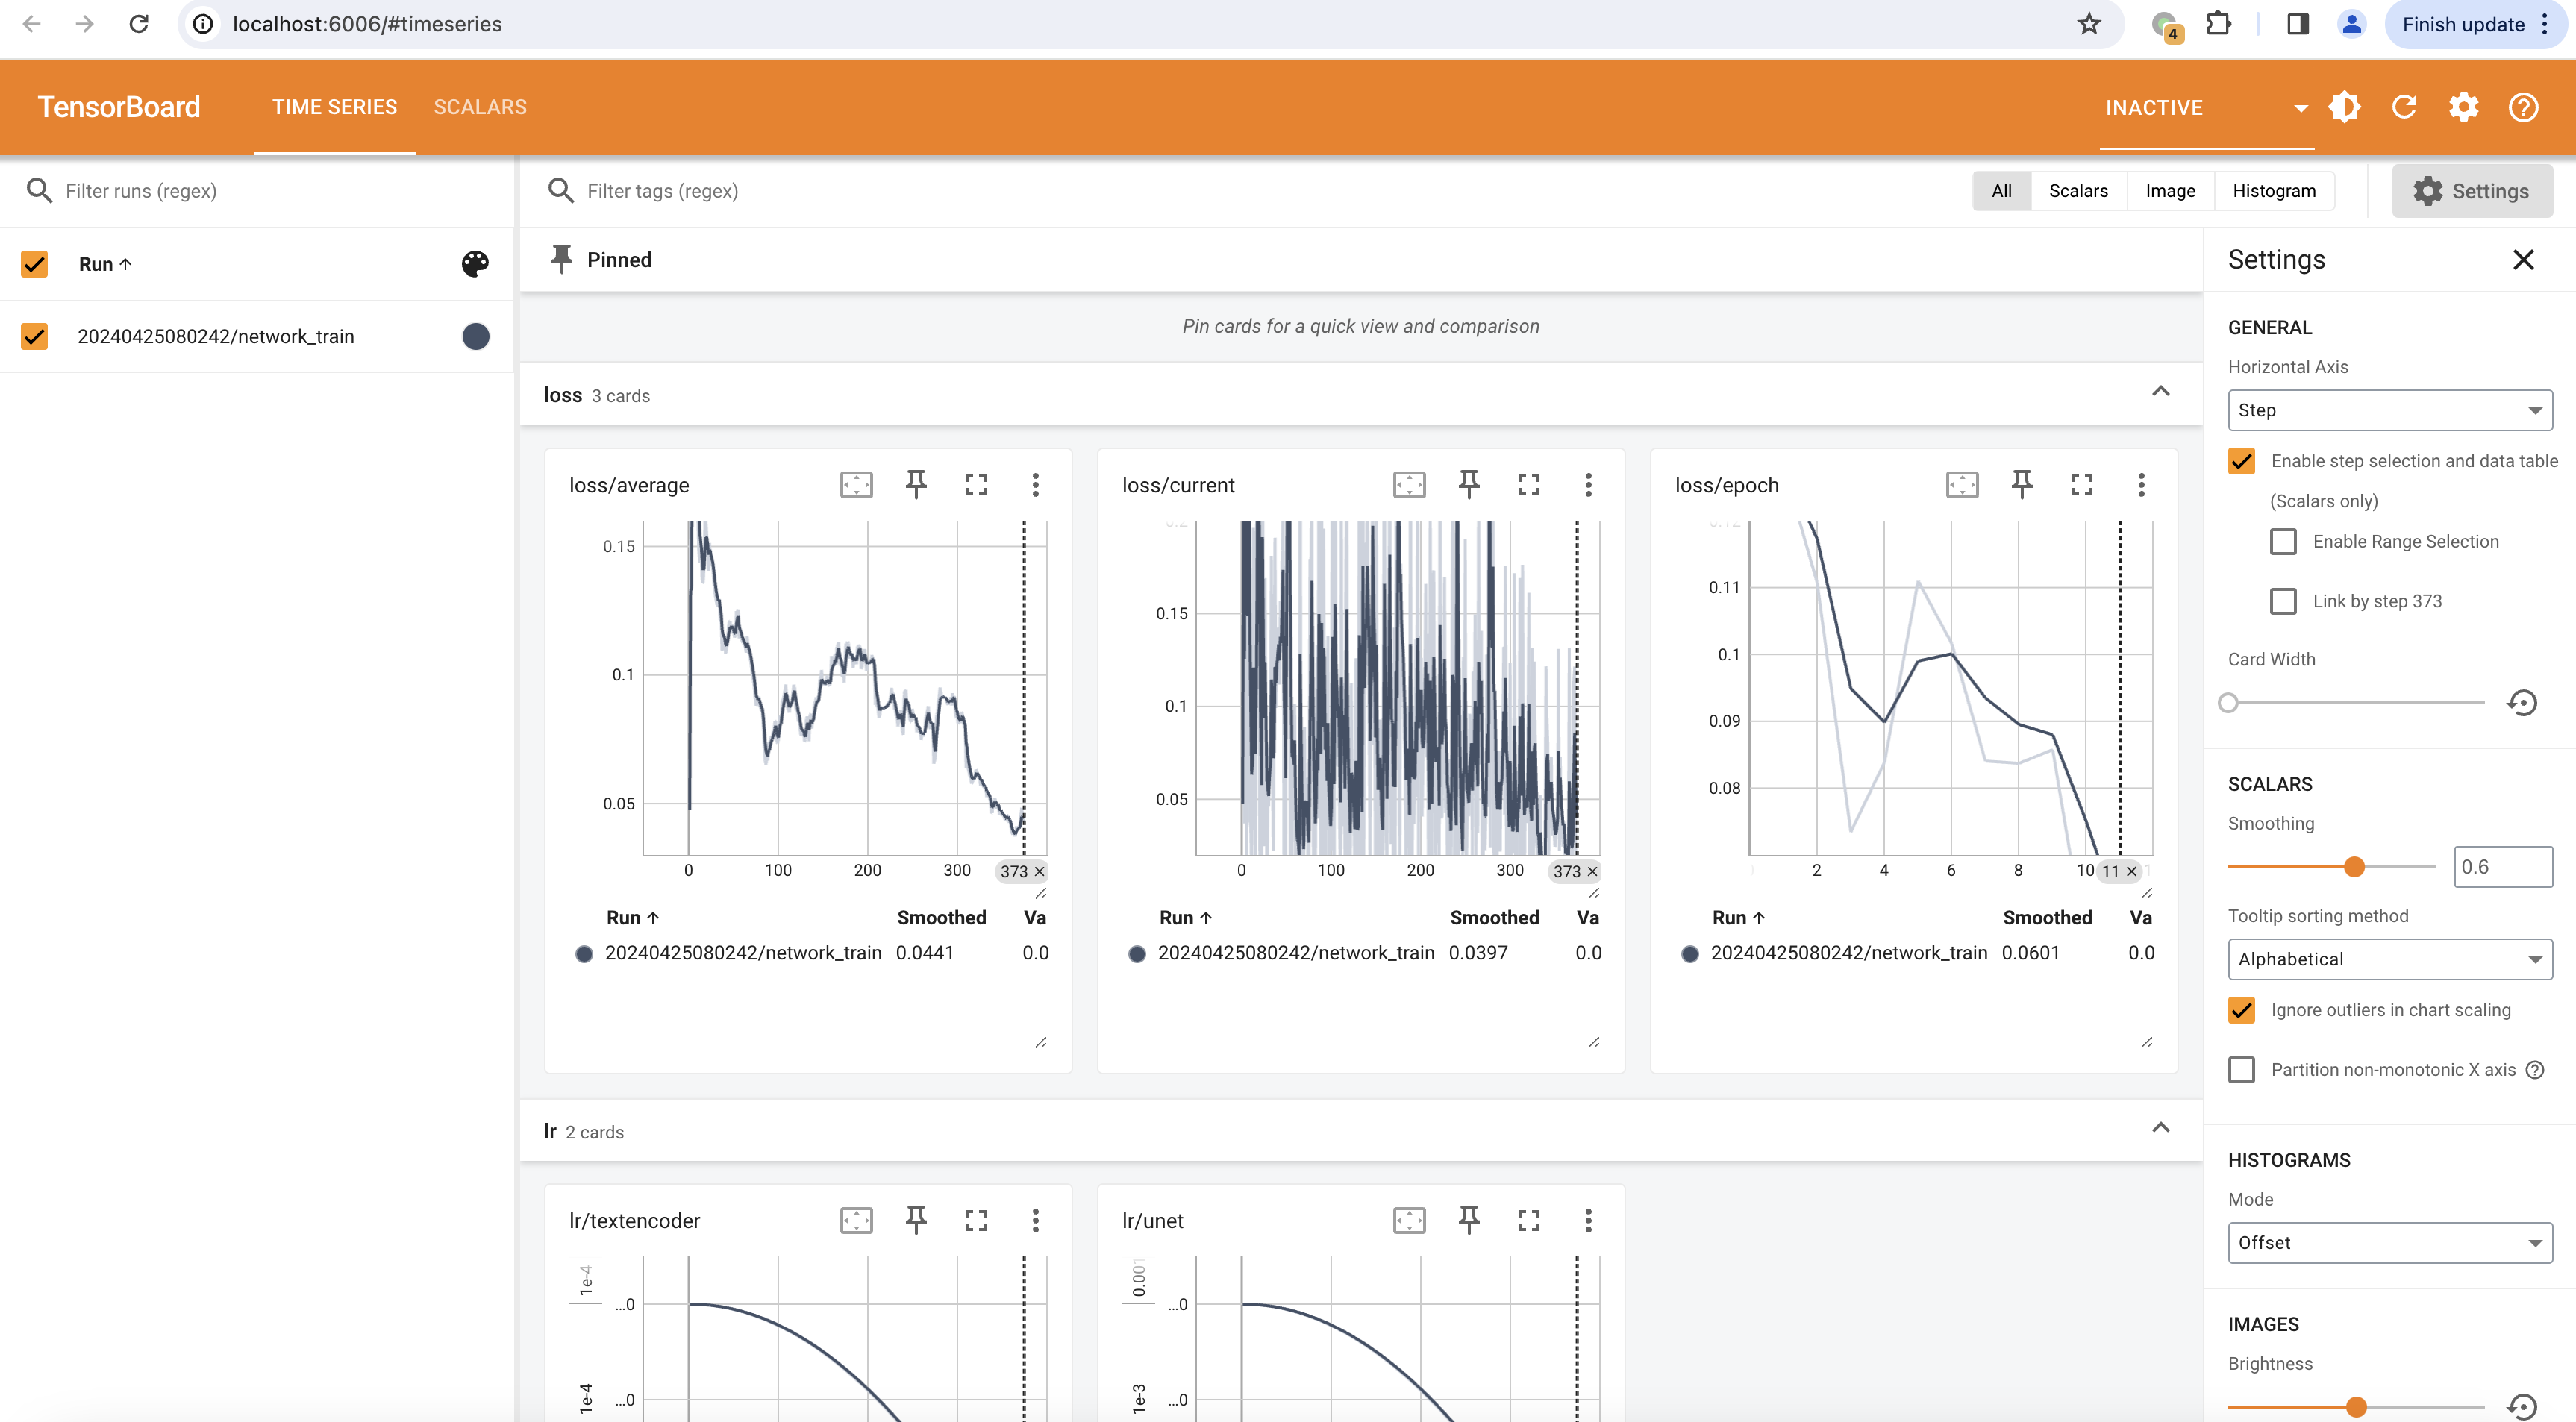The image size is (2576, 1422).
Task: Check Partition non-monotonic X axis
Action: [x=2242, y=1070]
